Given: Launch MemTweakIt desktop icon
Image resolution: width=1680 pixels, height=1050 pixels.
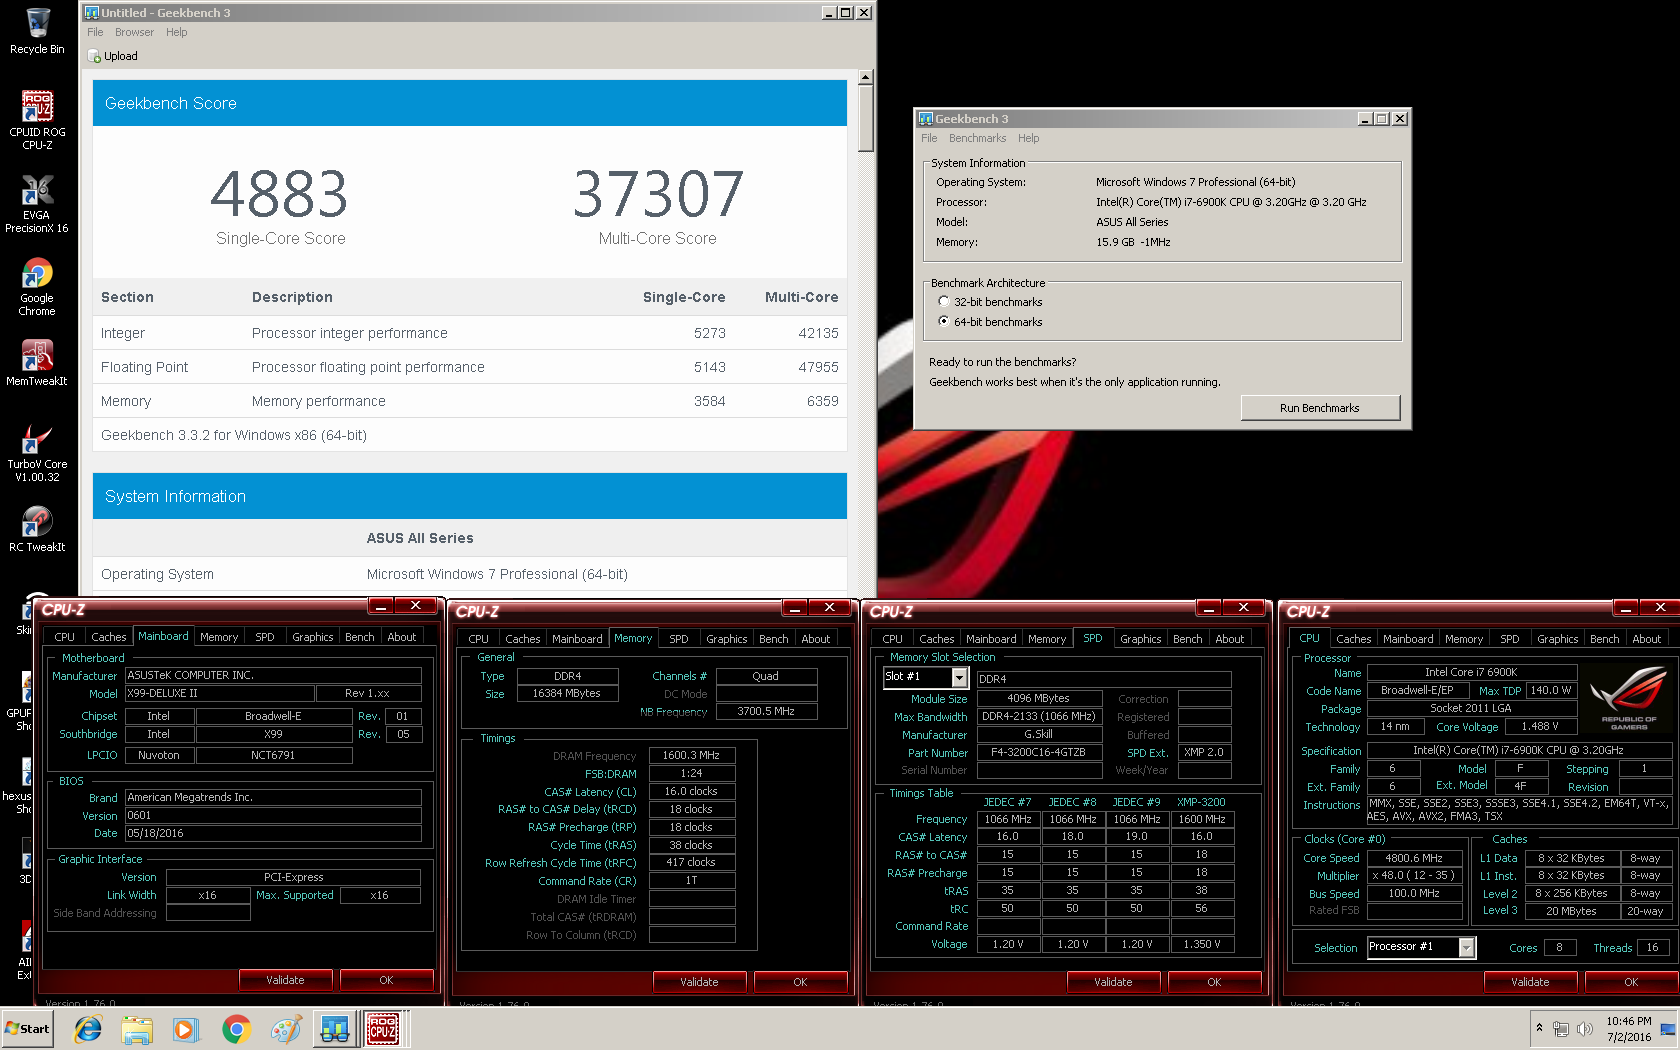Looking at the screenshot, I should [37, 362].
